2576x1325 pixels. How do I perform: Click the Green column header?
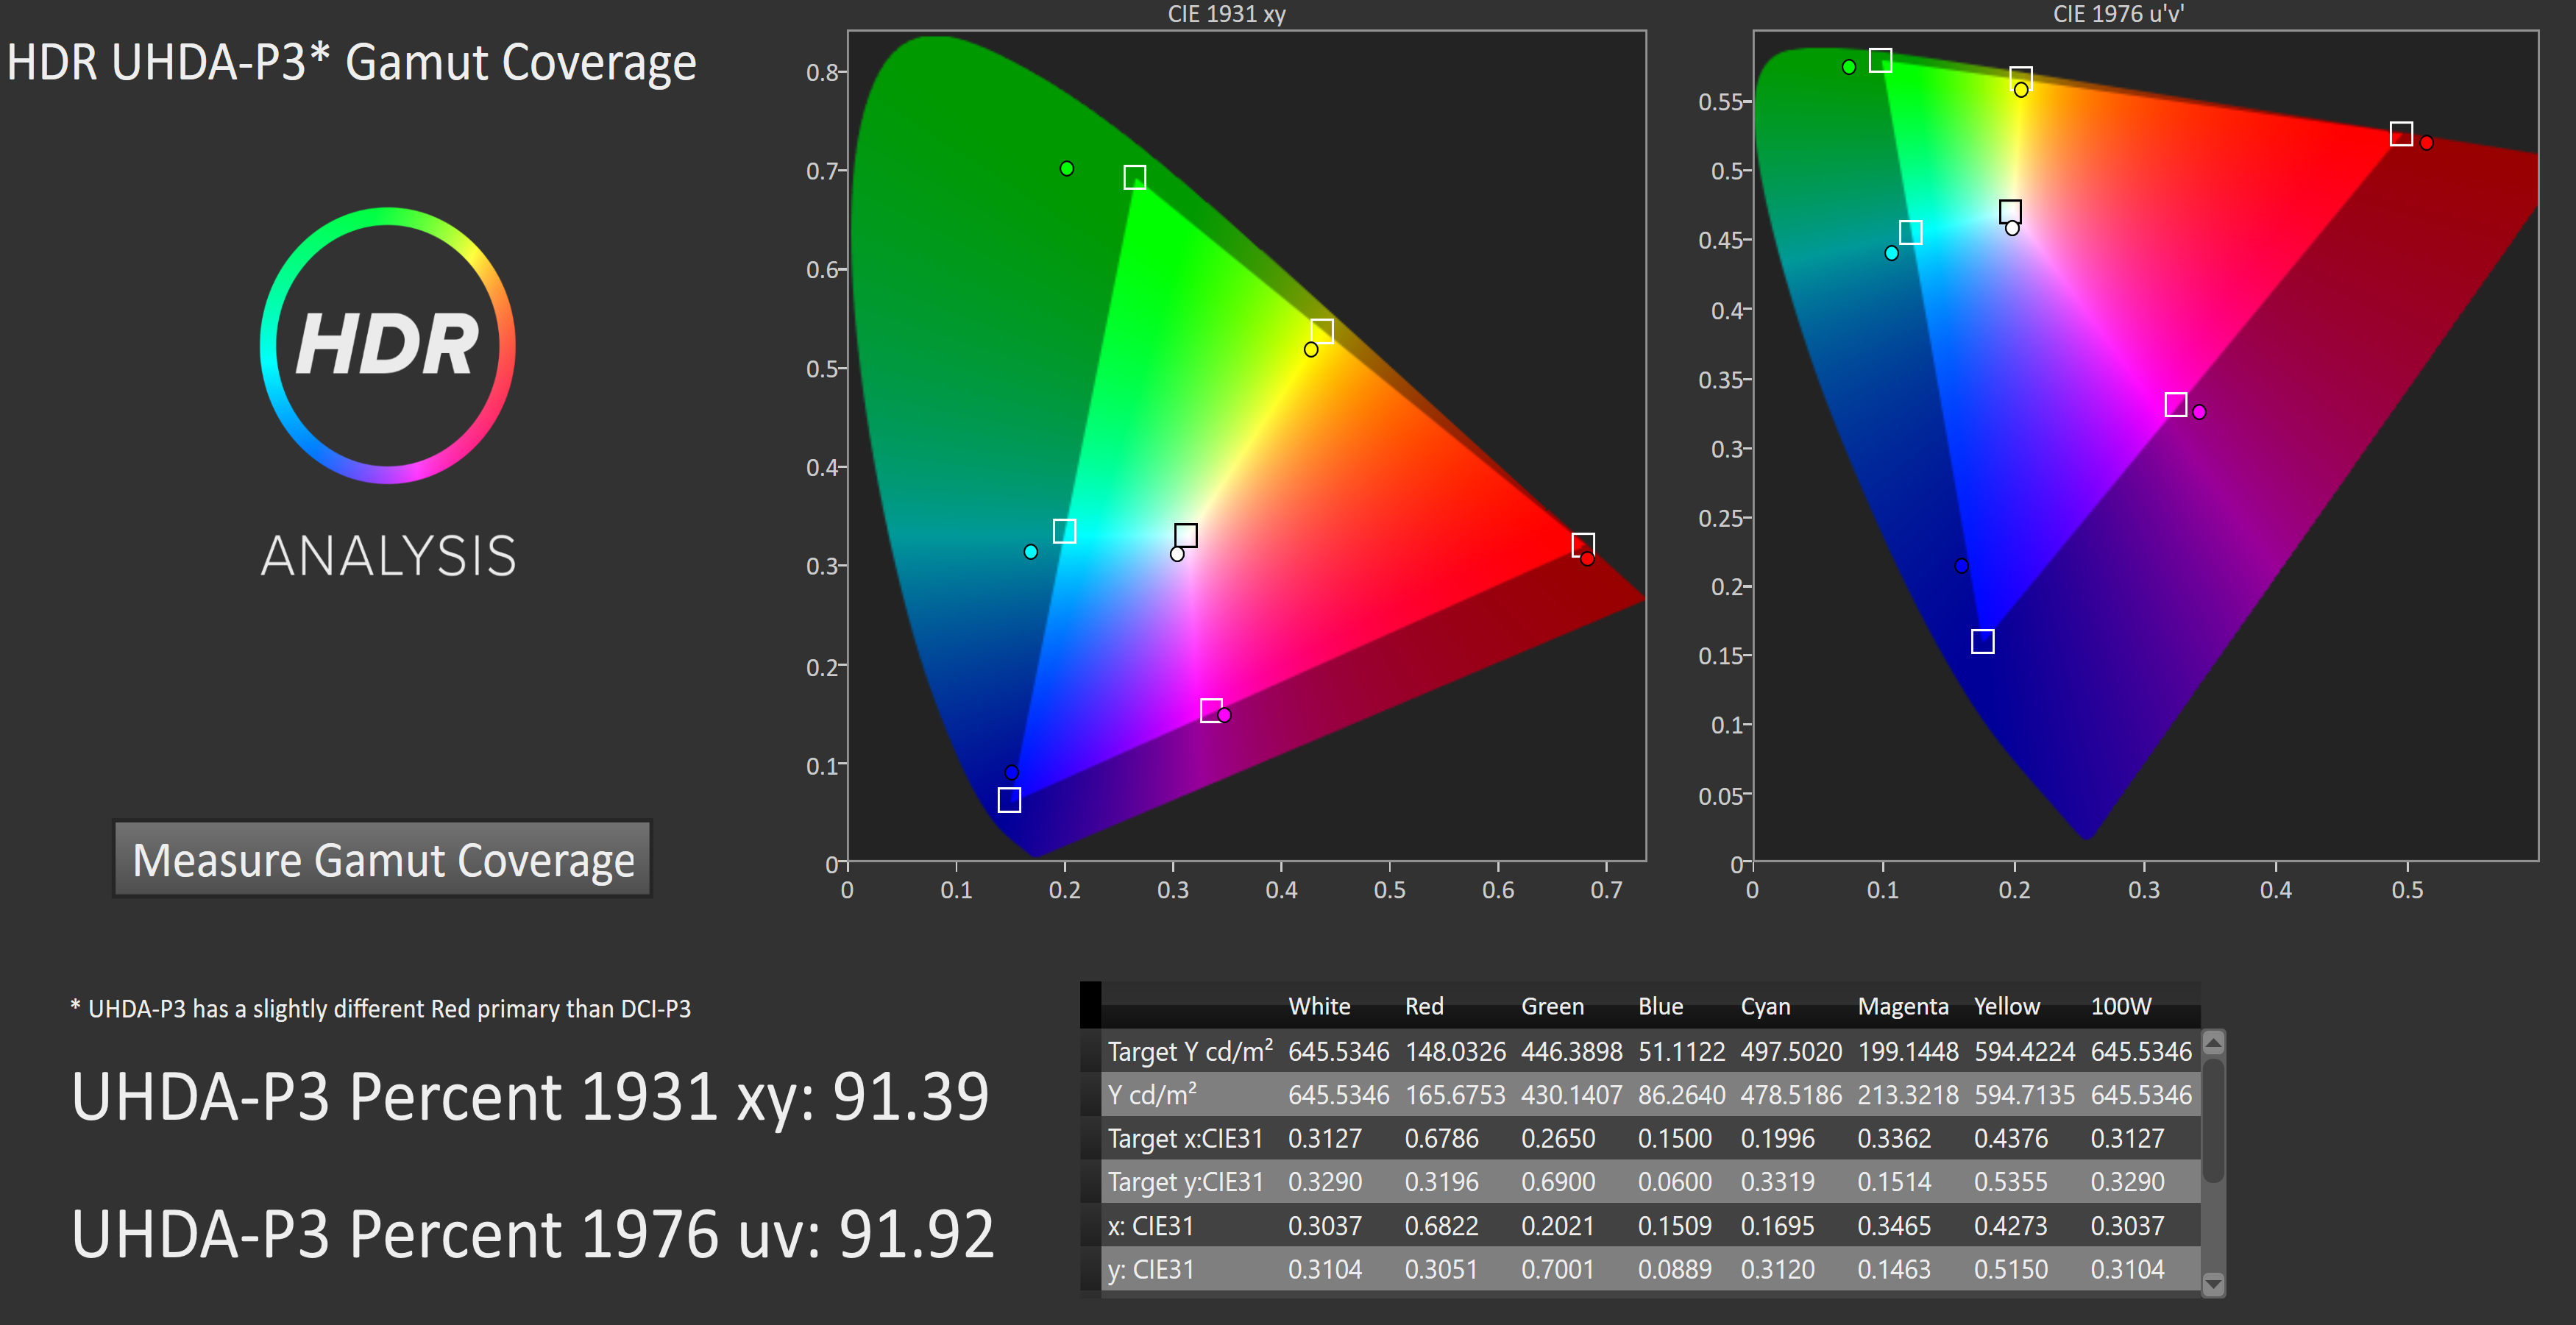point(1552,1006)
